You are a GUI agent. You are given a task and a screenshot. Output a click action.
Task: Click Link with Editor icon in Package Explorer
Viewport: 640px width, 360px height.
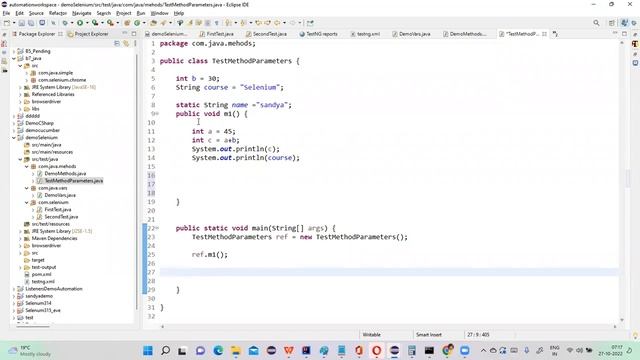(126, 43)
